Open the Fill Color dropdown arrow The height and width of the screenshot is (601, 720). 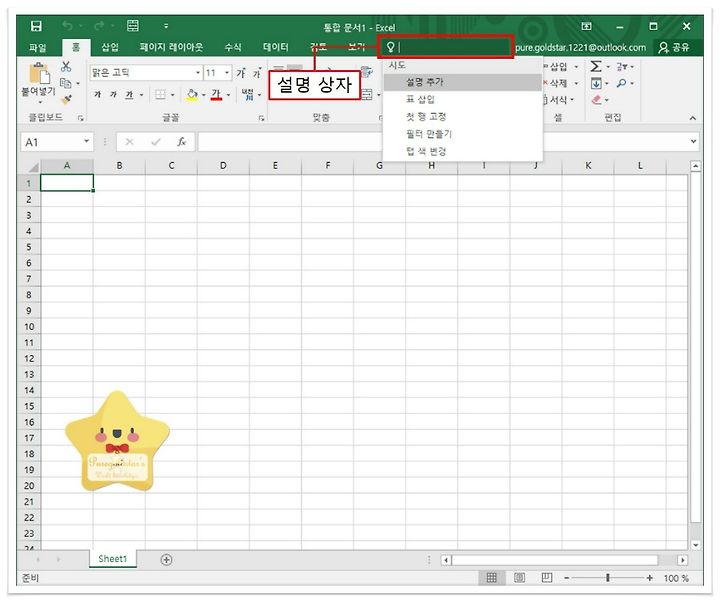[x=203, y=95]
